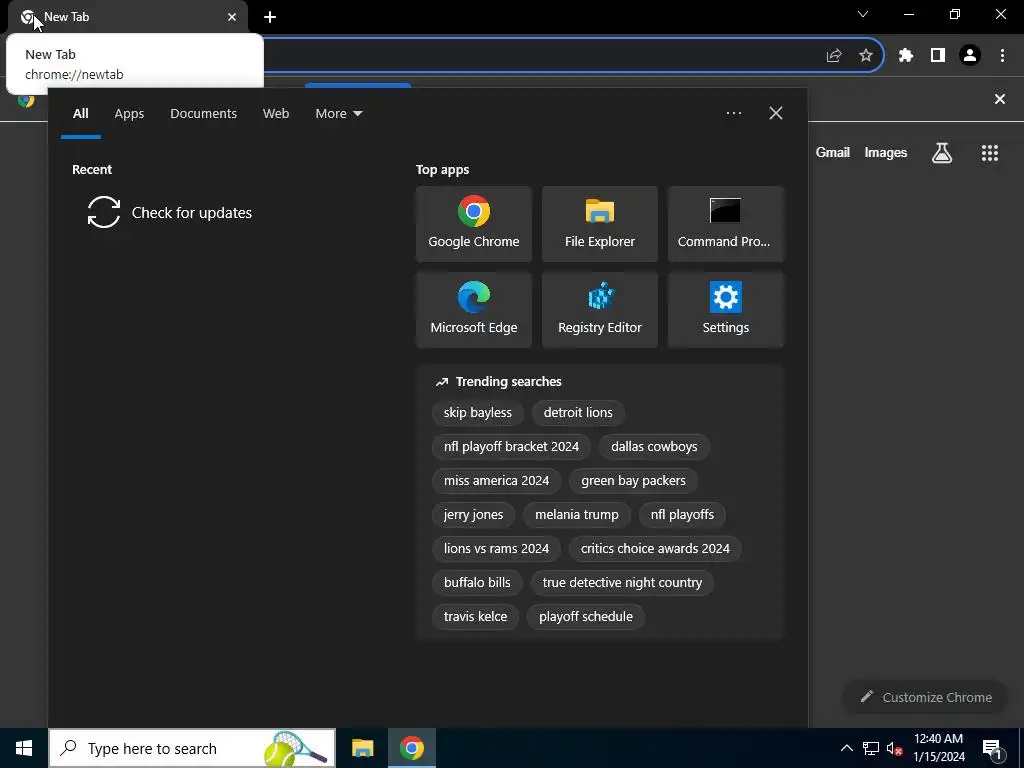Search trending 'playoff schedule'

[x=586, y=616]
